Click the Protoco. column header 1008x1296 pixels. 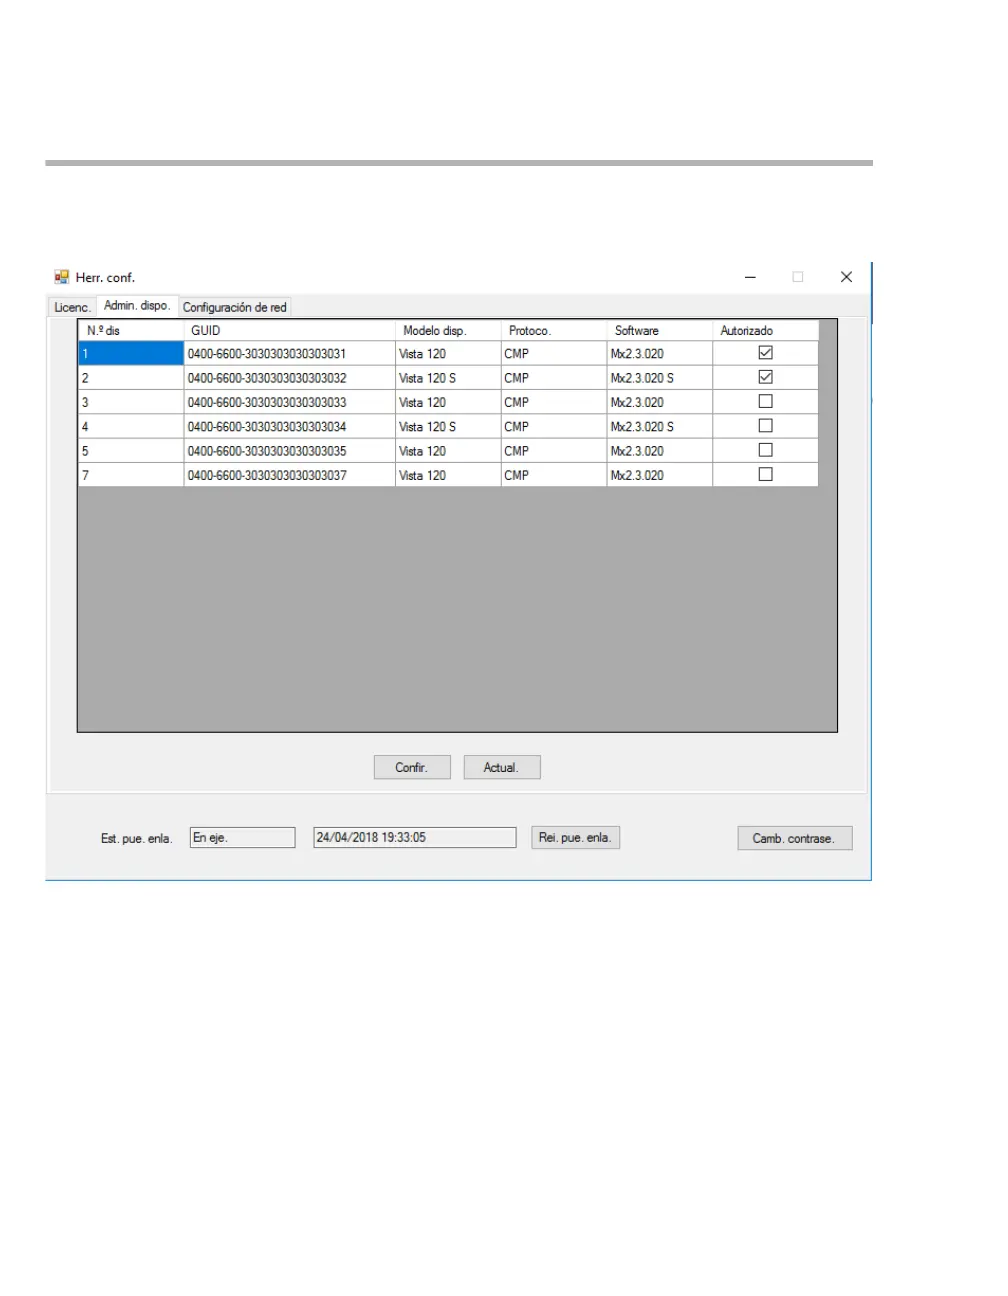[x=554, y=330]
